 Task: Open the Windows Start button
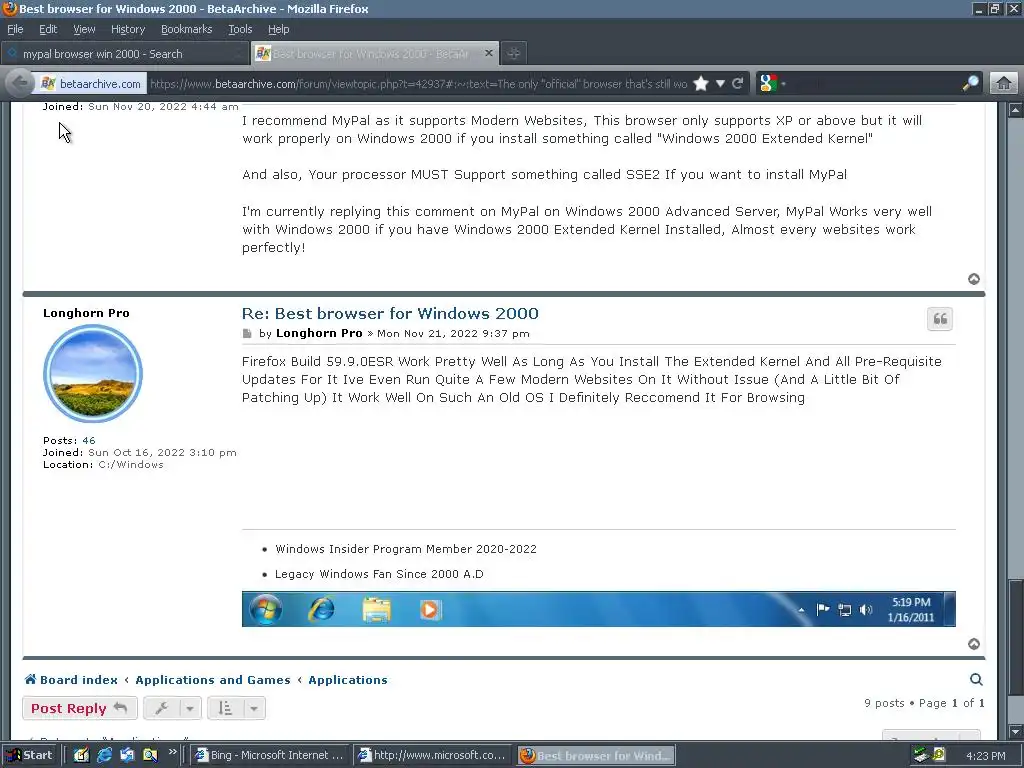click(29, 755)
